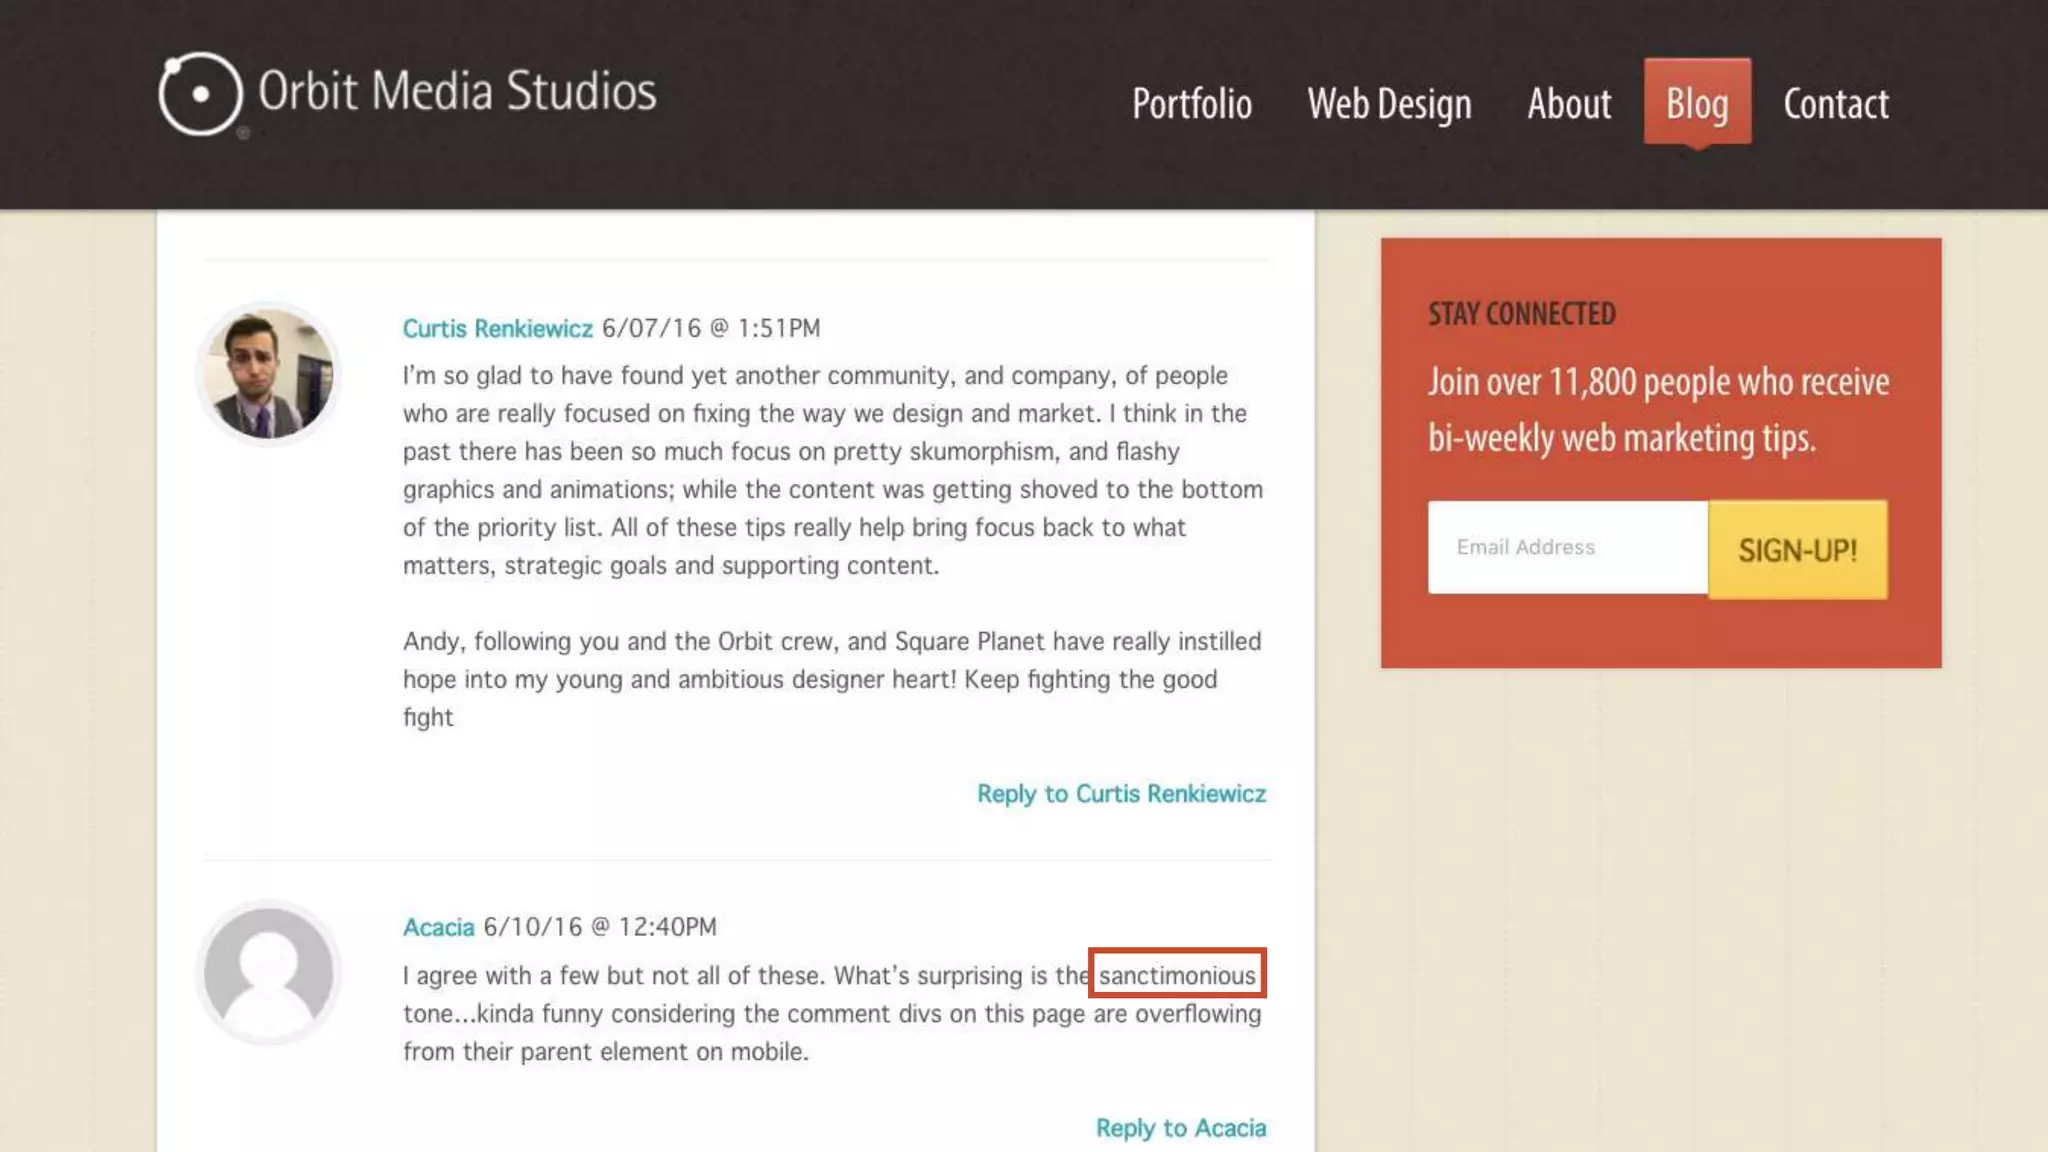2048x1152 pixels.
Task: Click the 6/07/16 @ 1:51PM comment timestamp
Action: pos(711,328)
